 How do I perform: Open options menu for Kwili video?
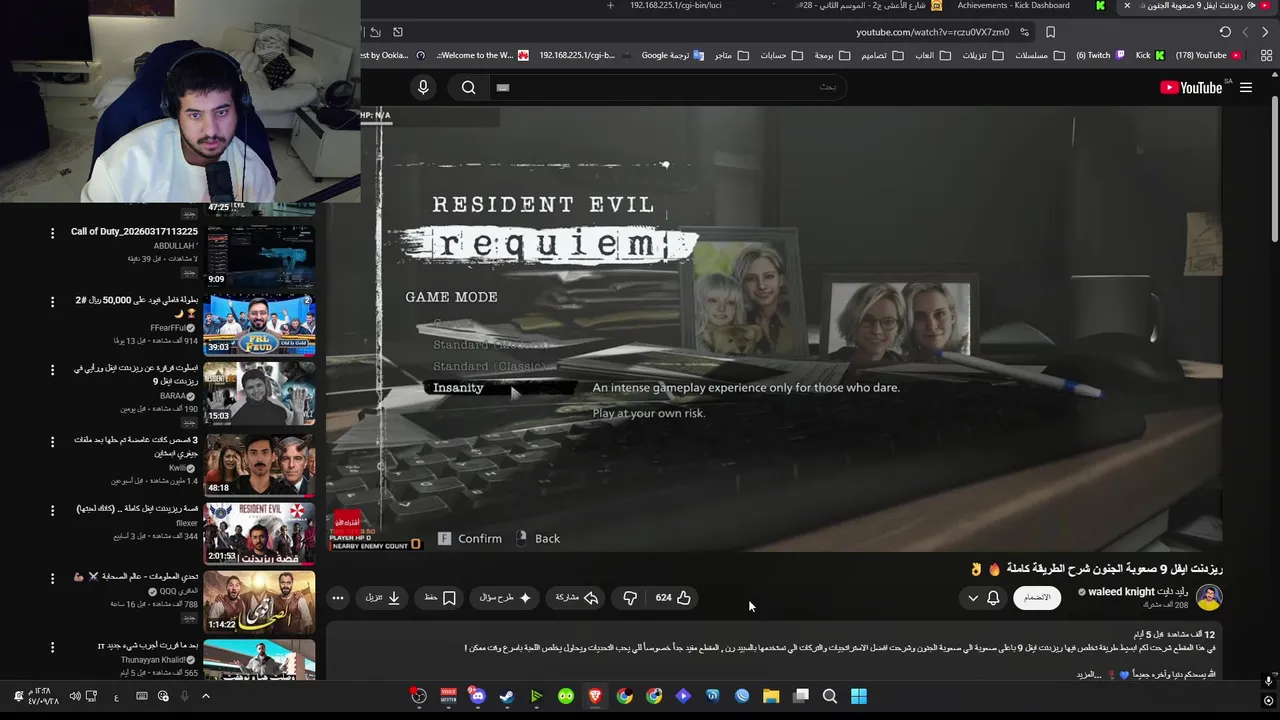(x=52, y=440)
